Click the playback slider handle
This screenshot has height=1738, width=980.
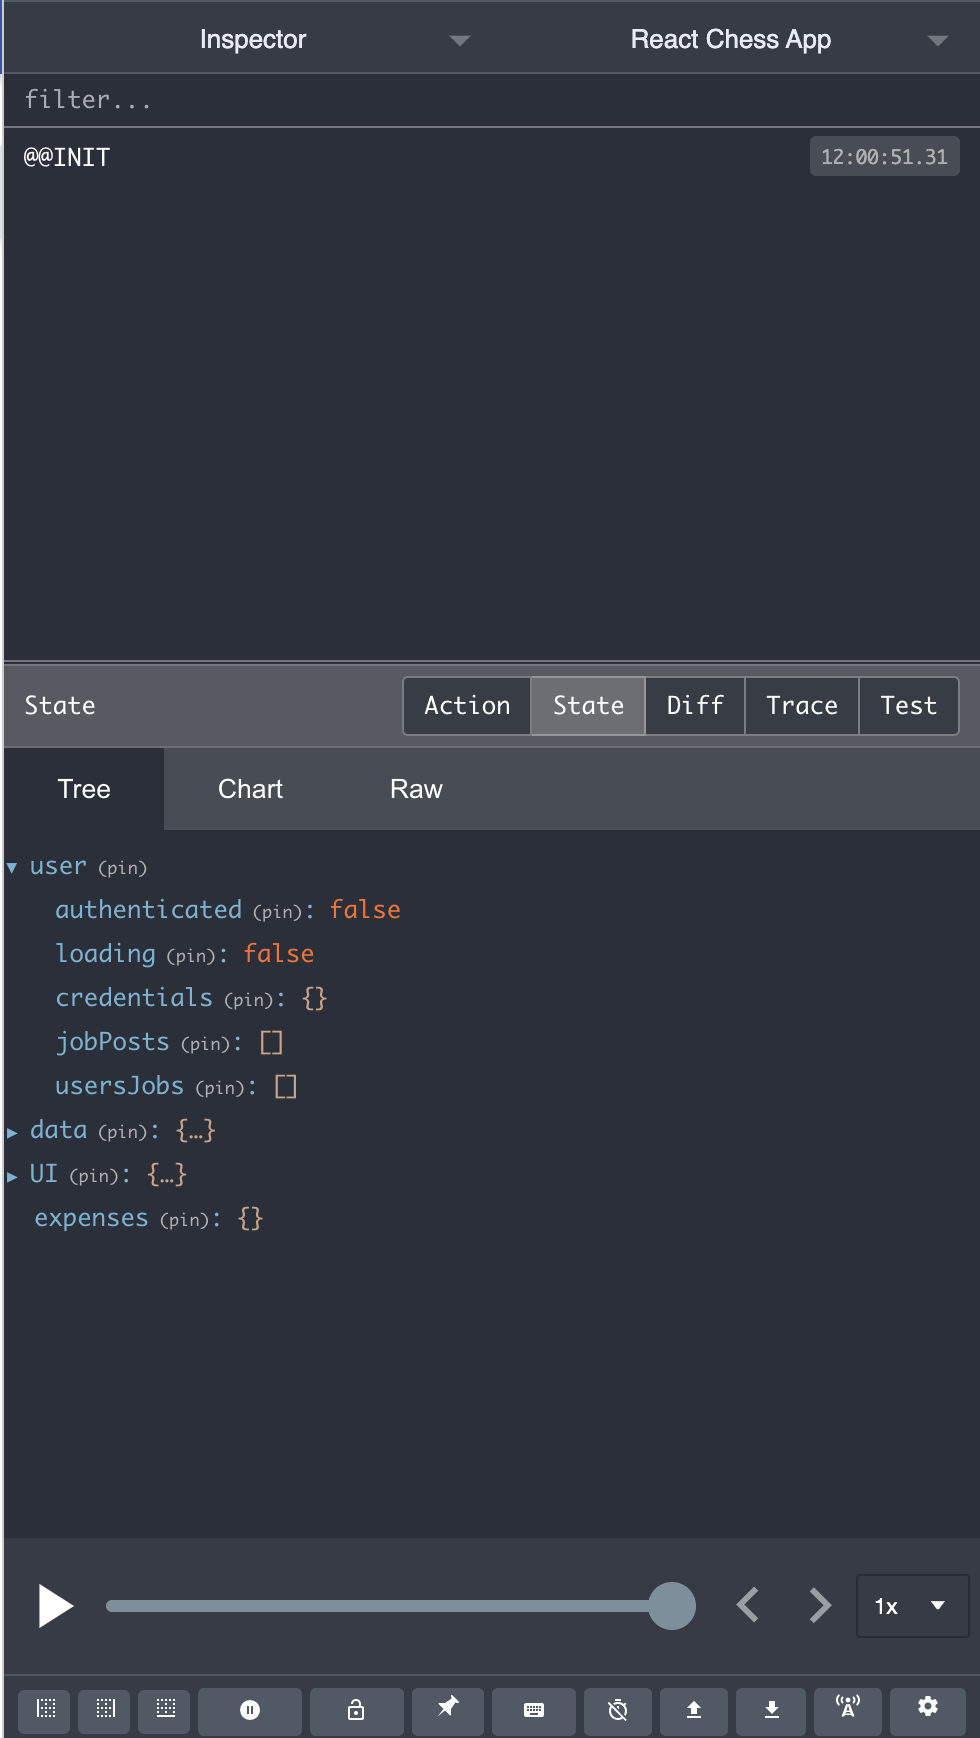pyautogui.click(x=672, y=1606)
